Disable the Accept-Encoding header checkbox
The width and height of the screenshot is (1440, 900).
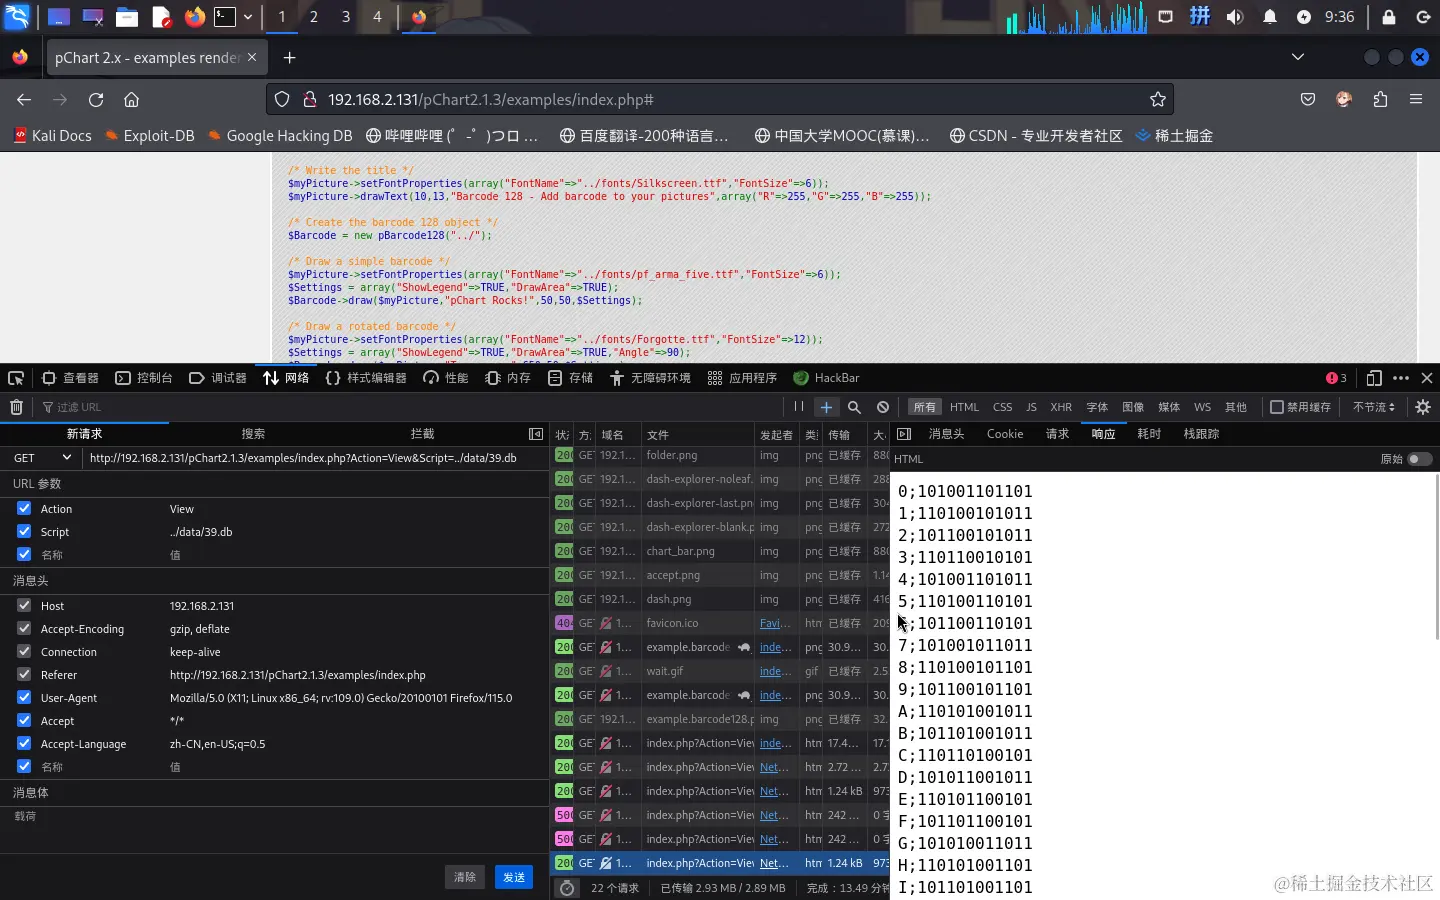[x=24, y=629]
